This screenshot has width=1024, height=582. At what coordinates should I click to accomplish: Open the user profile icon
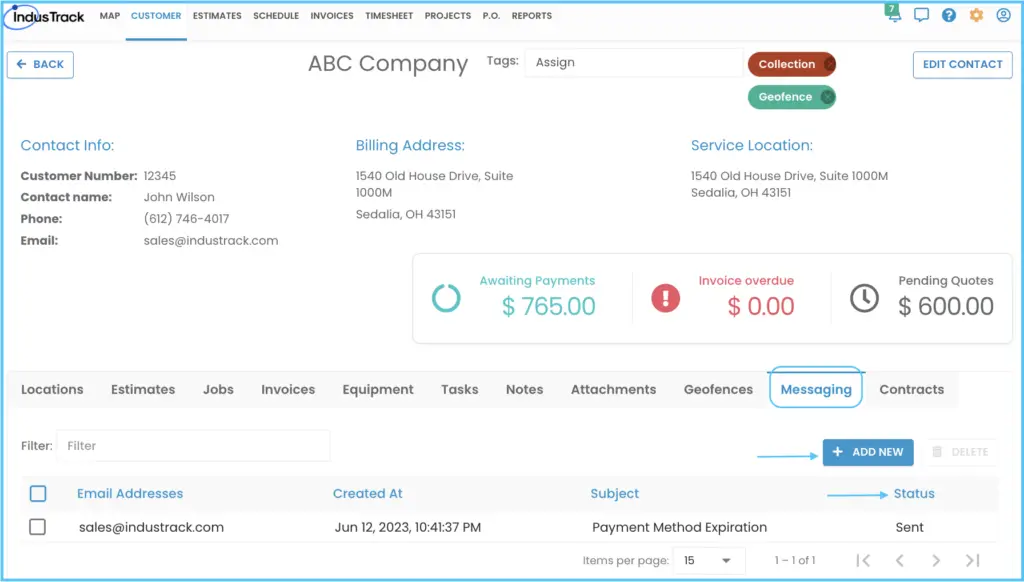pyautogui.click(x=1003, y=15)
